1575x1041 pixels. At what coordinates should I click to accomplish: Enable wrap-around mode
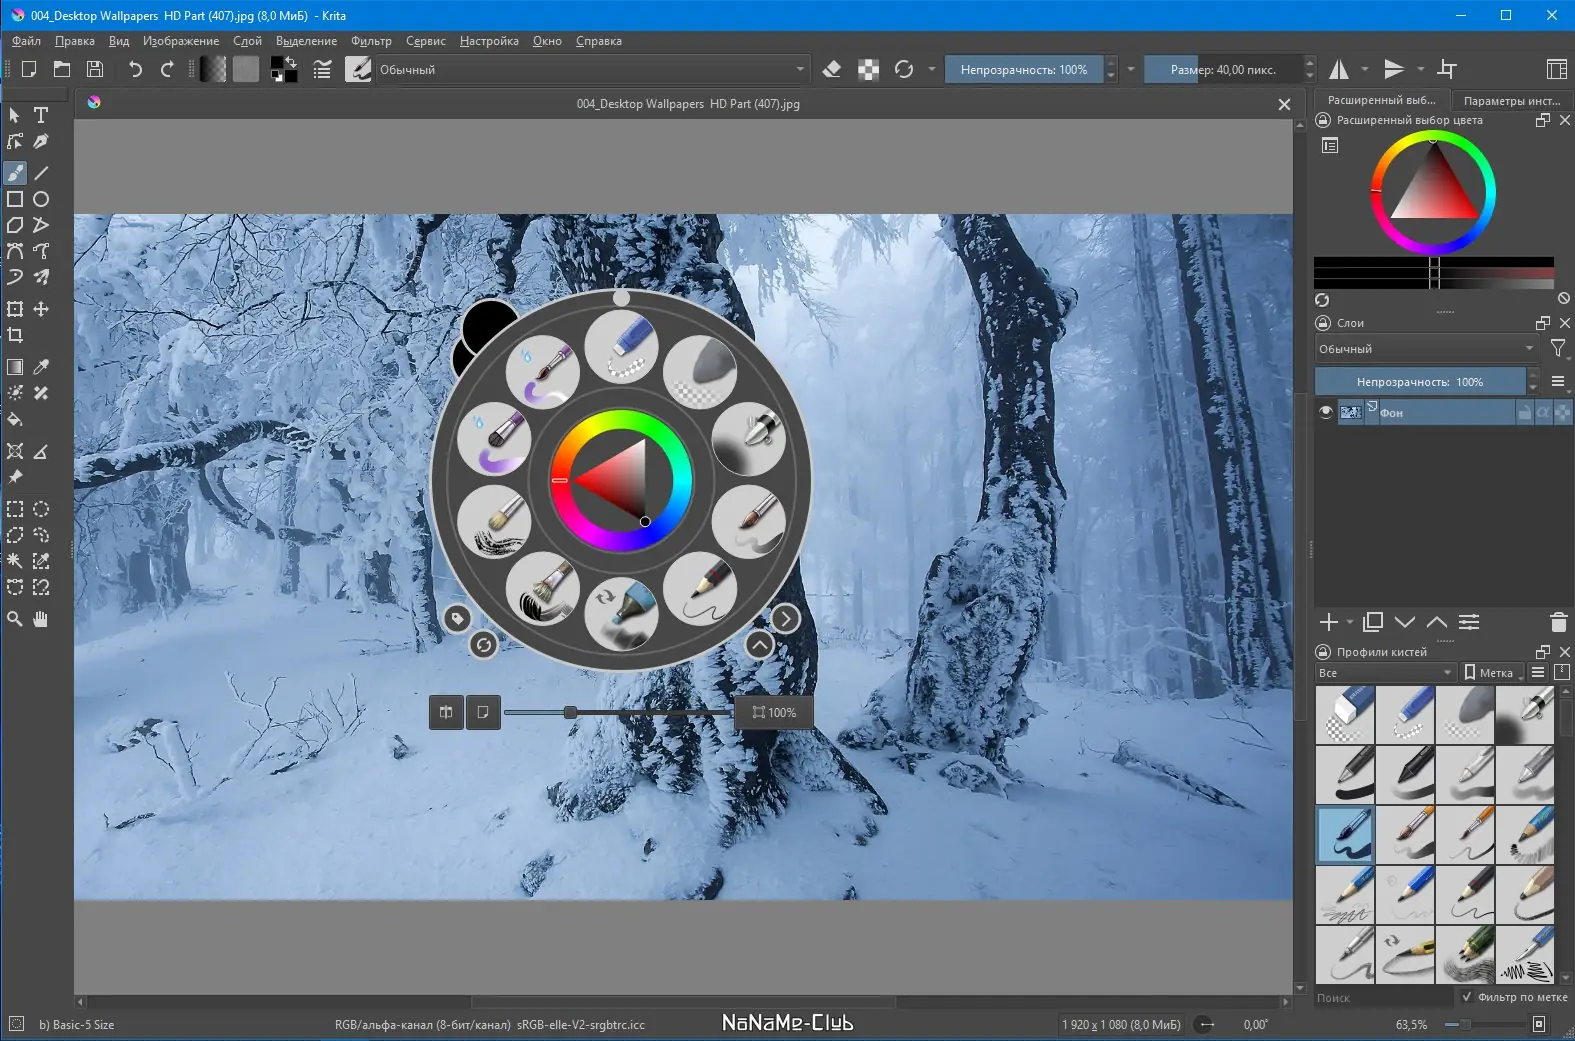pos(1447,69)
